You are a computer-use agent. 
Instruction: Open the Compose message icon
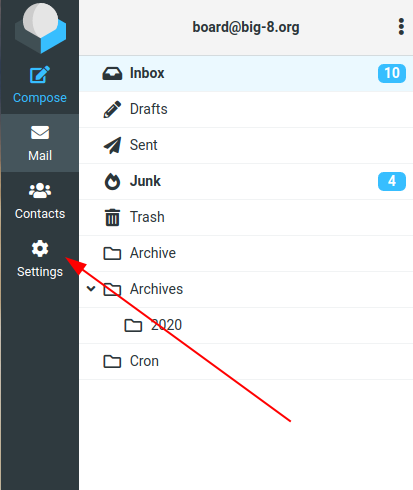pyautogui.click(x=40, y=75)
